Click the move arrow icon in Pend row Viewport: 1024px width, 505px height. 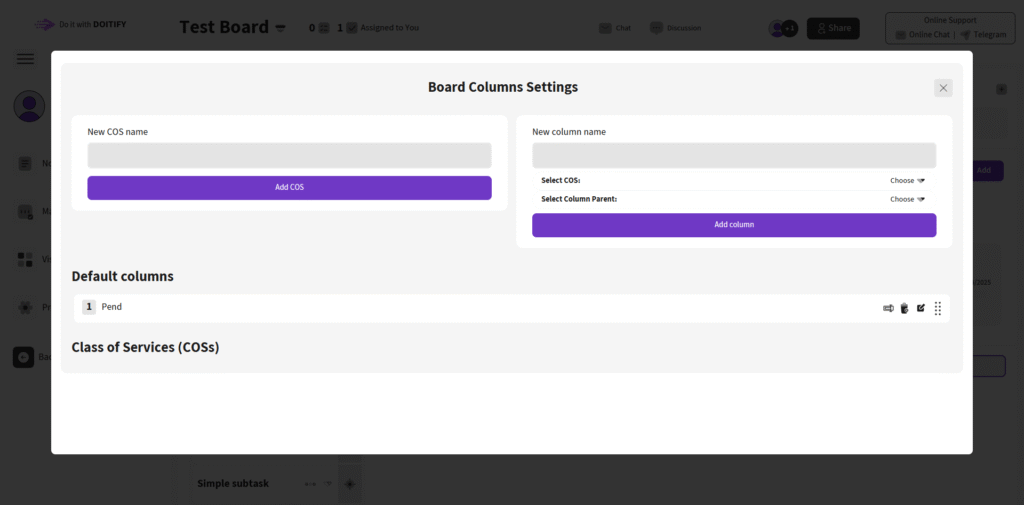[888, 308]
